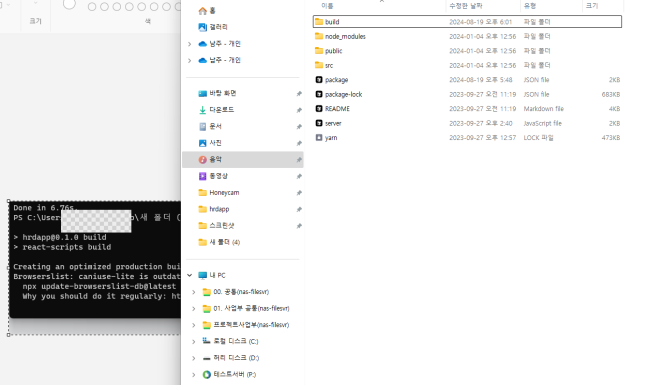Click the 테스트서버 (P:) network drive icon
The height and width of the screenshot is (385, 650).
coord(206,374)
